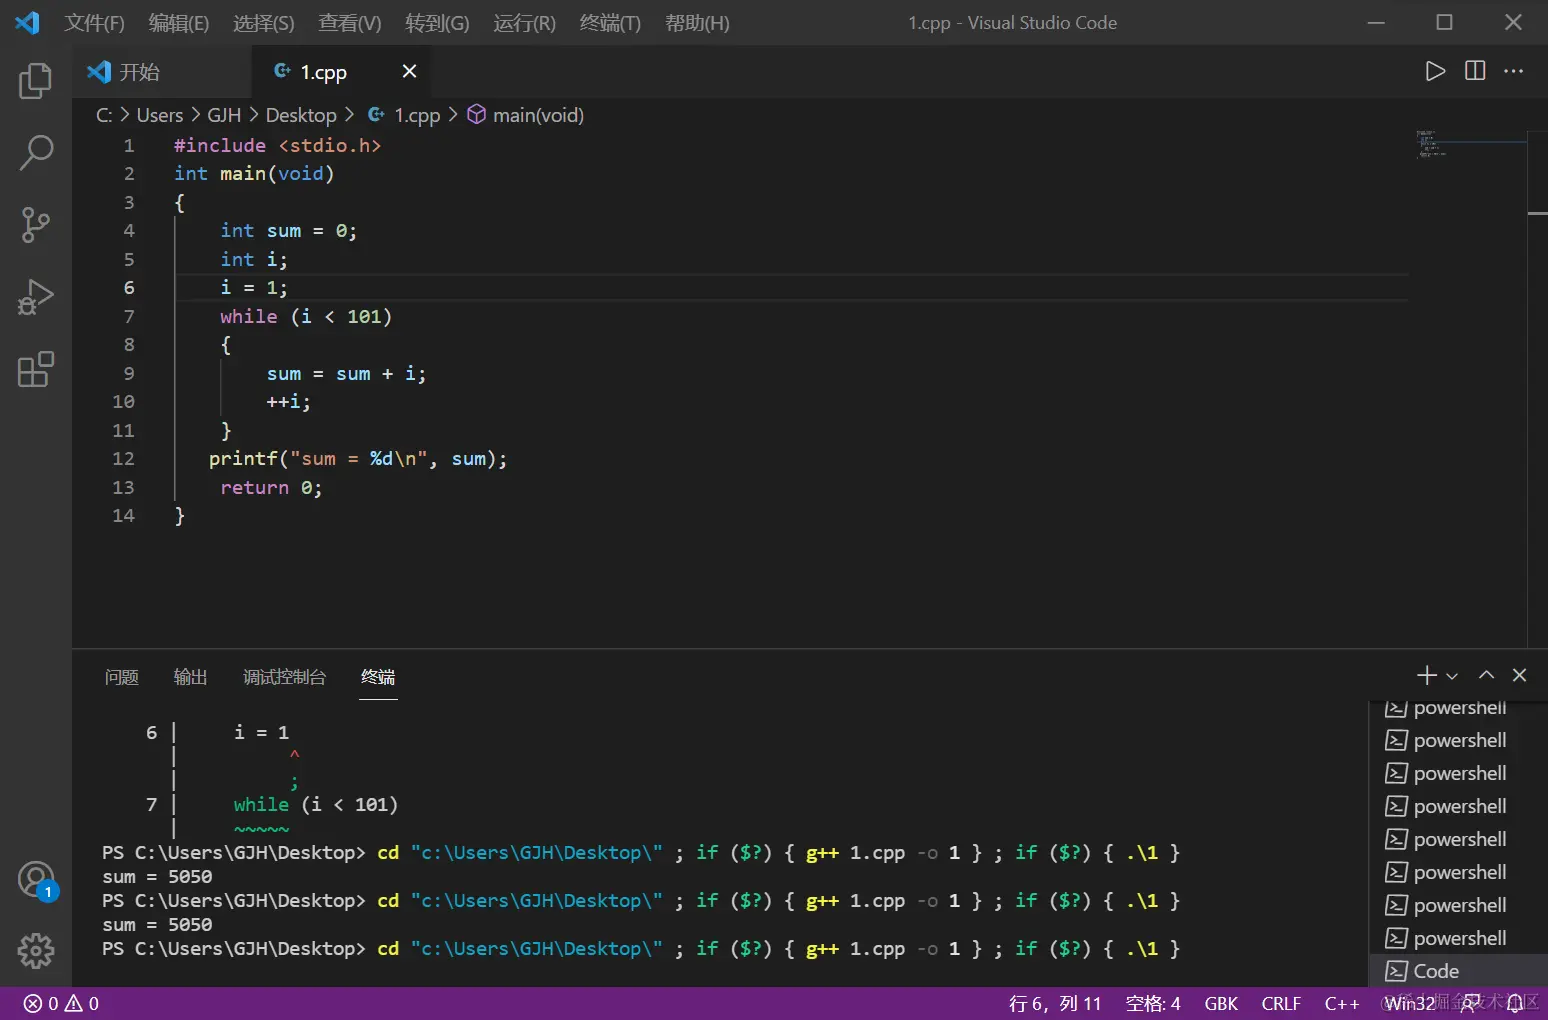Open the Explorer view in activity bar
The width and height of the screenshot is (1548, 1020).
(x=36, y=81)
